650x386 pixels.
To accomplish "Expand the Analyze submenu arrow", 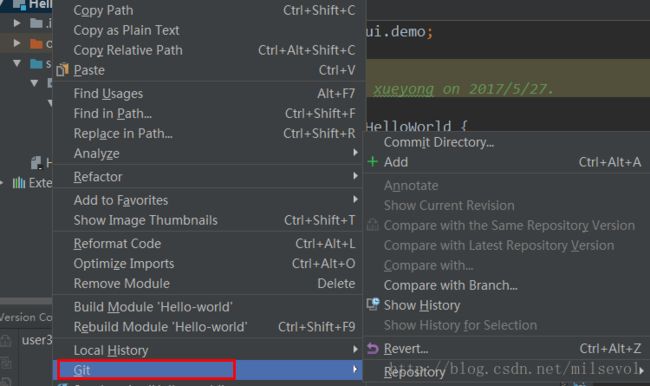I will click(355, 153).
